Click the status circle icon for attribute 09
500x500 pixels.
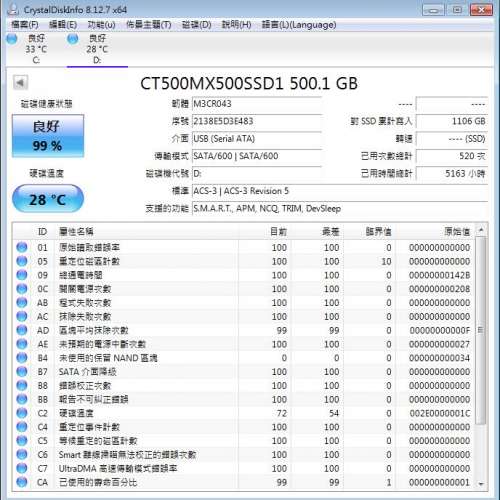pyautogui.click(x=22, y=275)
